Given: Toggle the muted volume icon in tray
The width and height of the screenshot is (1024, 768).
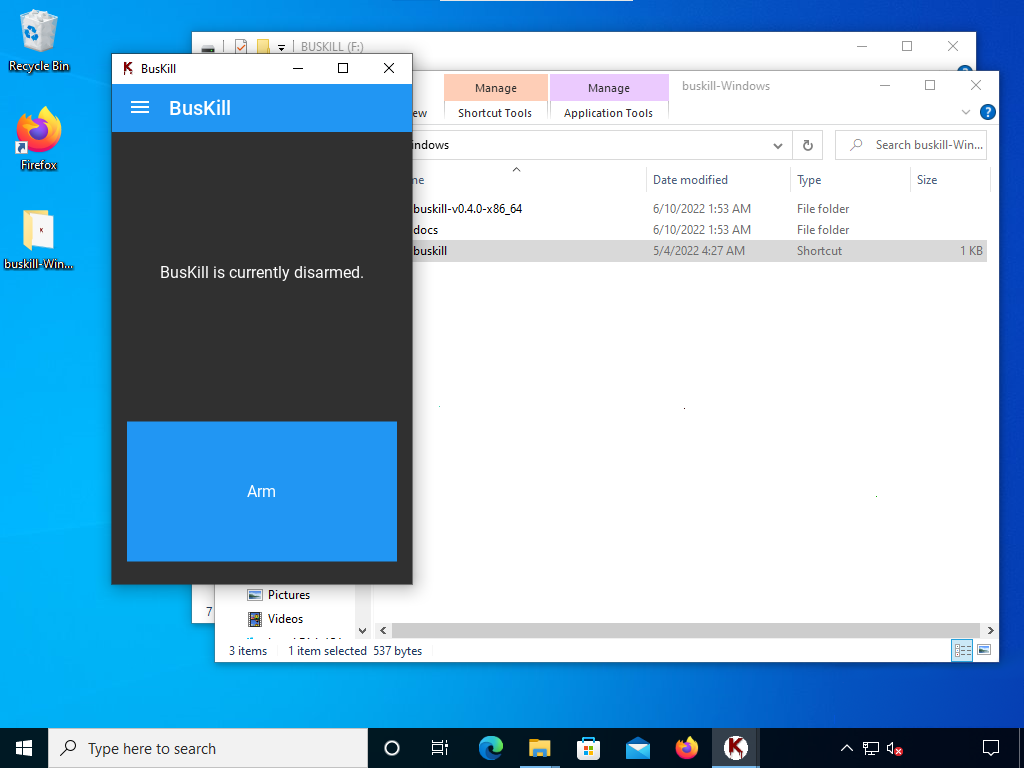Looking at the screenshot, I should (x=895, y=748).
